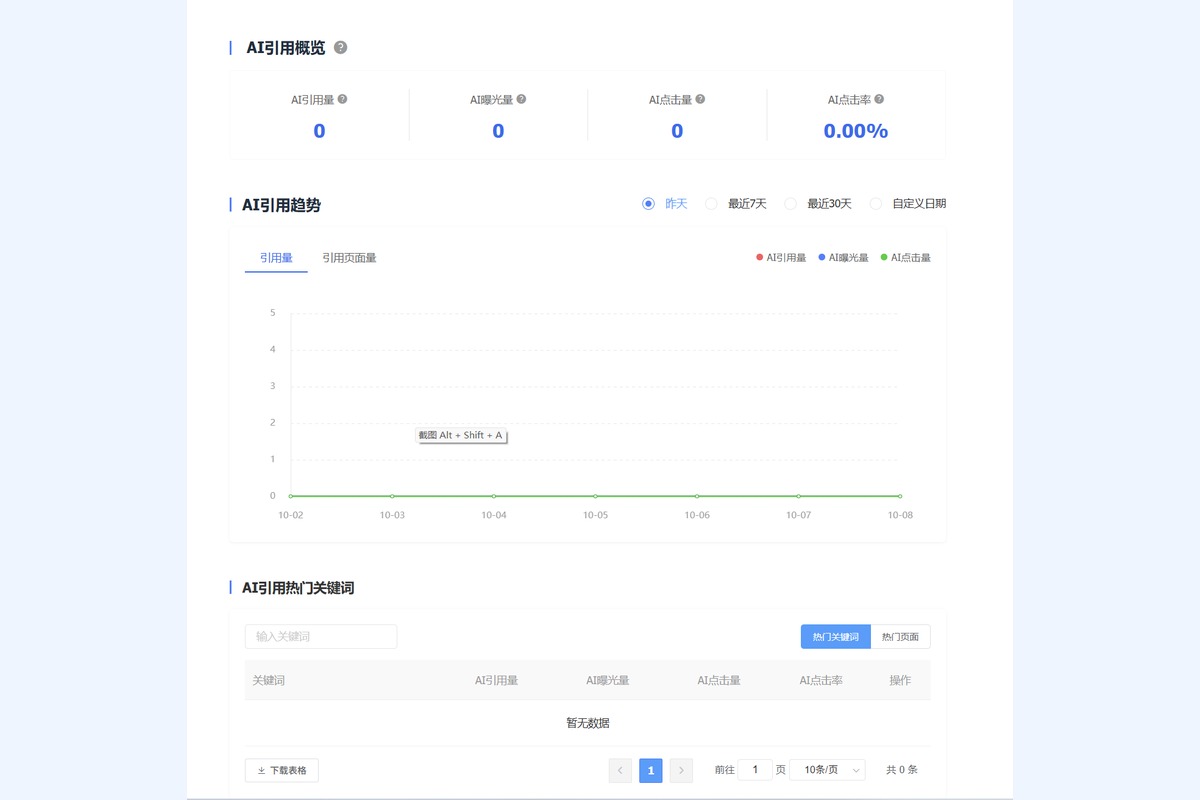
Task: Select page number 1 button
Action: [x=651, y=770]
